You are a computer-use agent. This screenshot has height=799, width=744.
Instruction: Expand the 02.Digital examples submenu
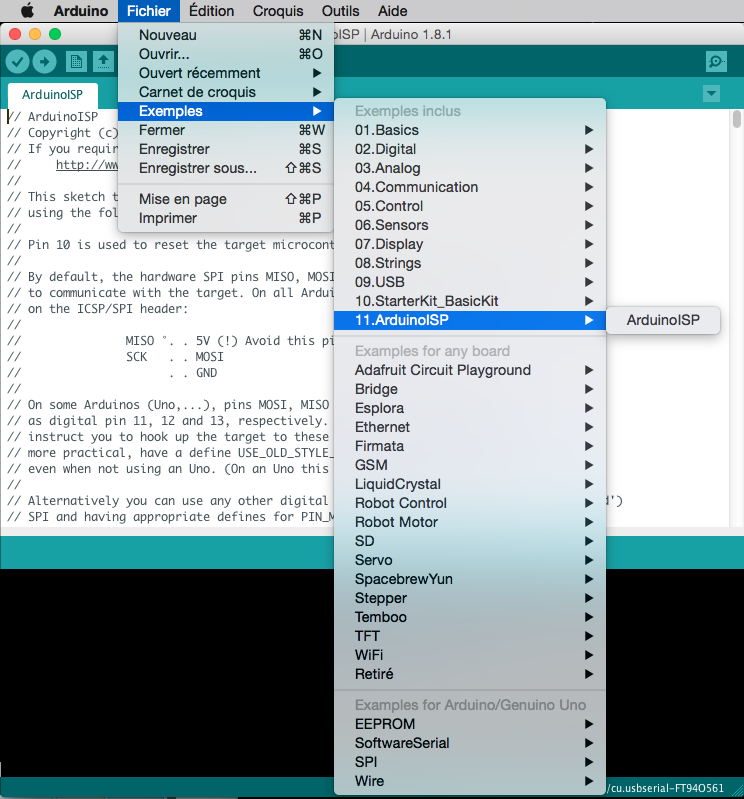[x=470, y=149]
